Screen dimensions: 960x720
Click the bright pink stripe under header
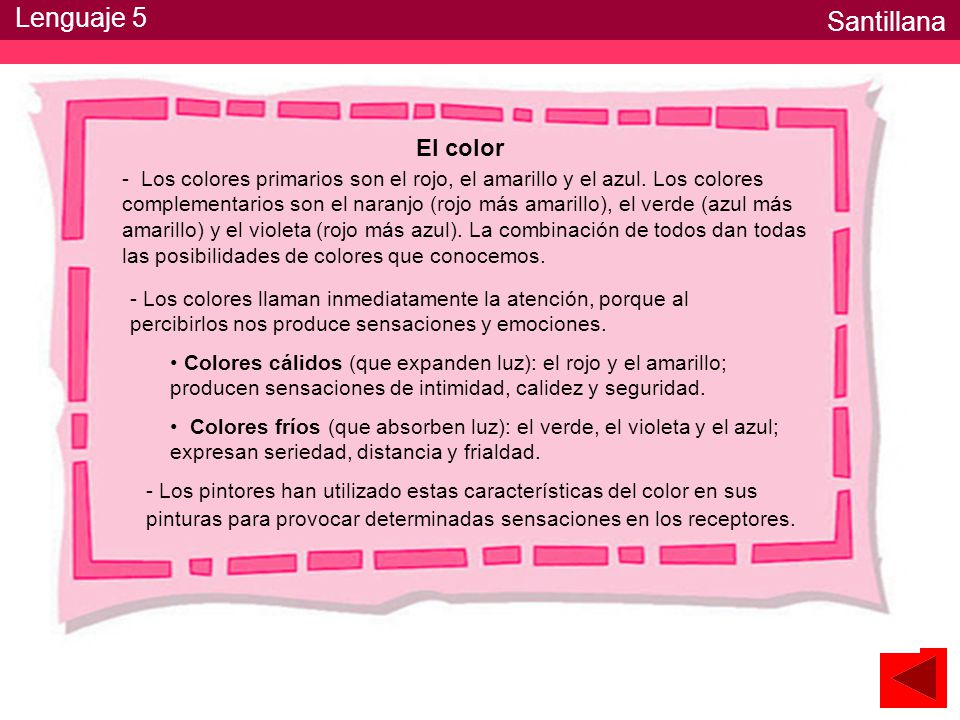tap(480, 52)
